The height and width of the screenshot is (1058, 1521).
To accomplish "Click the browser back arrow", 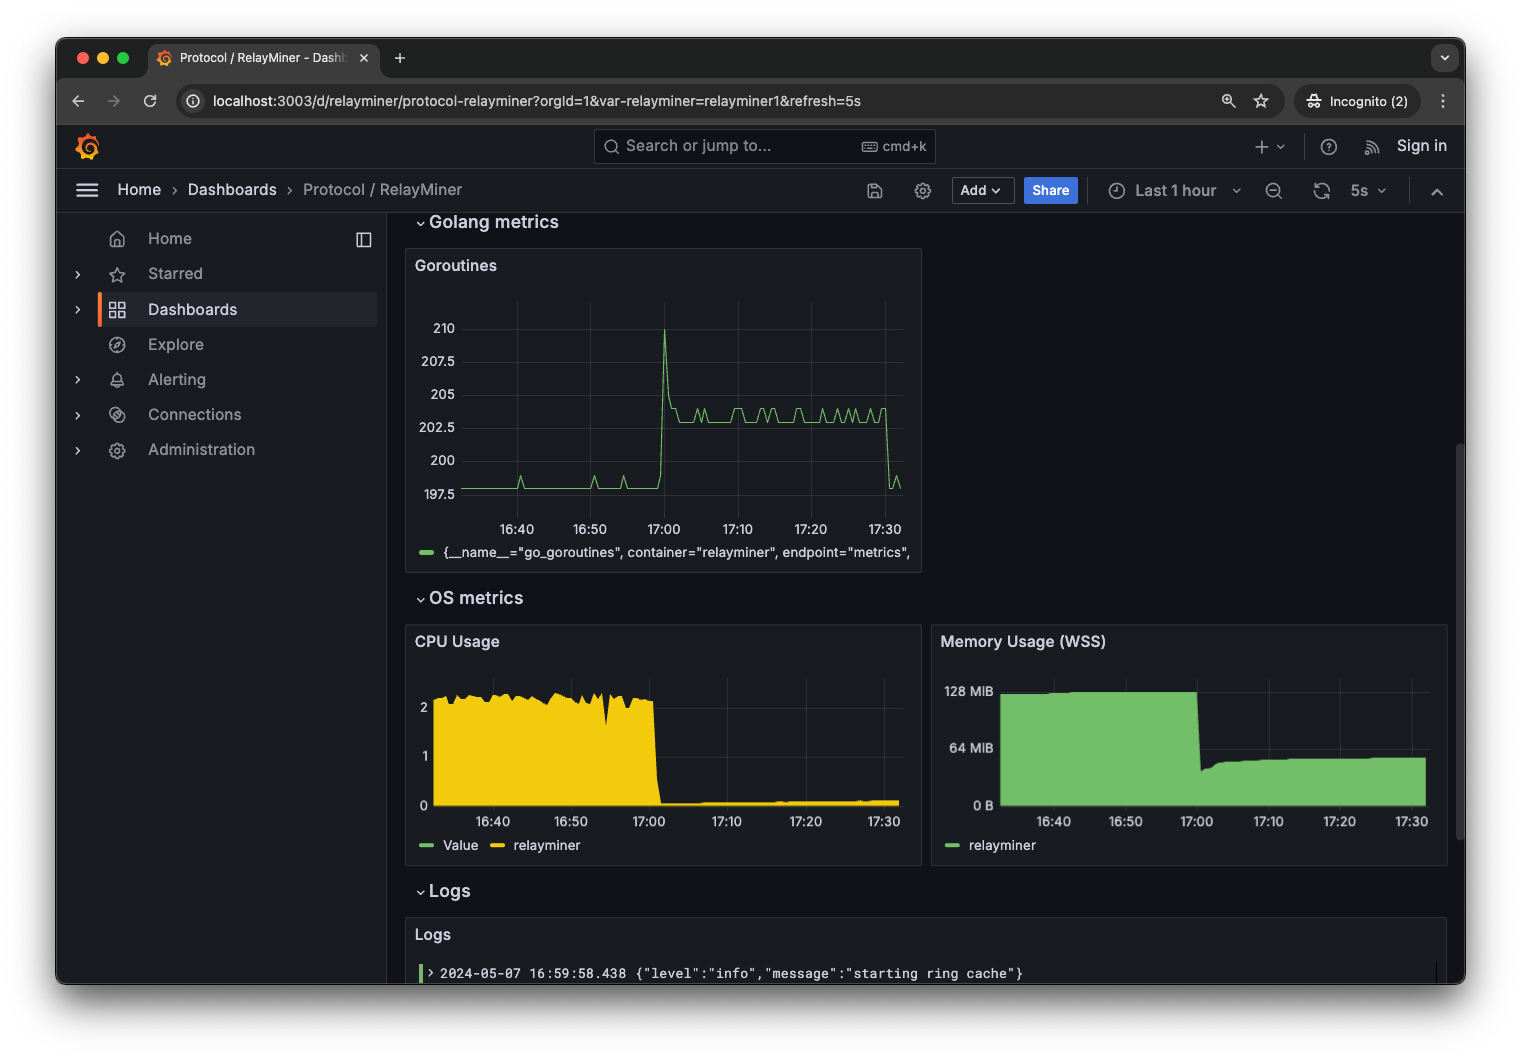I will (x=78, y=101).
